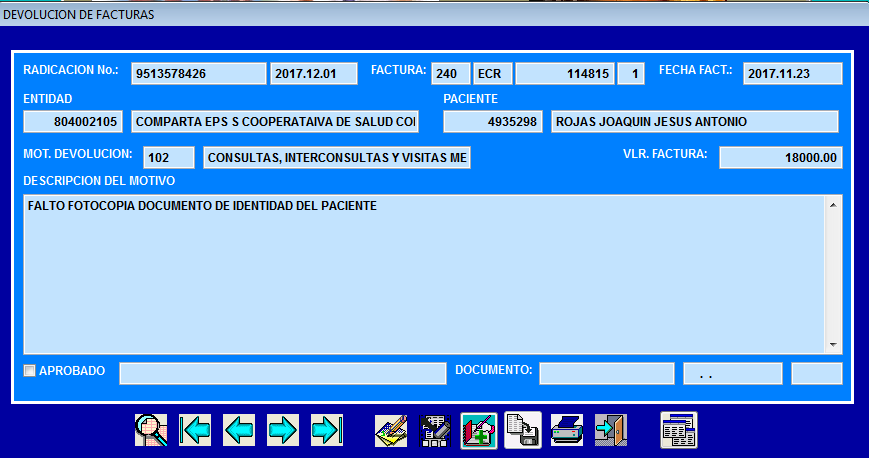The height and width of the screenshot is (458, 869).
Task: Go to first record arrow
Action: click(x=195, y=430)
